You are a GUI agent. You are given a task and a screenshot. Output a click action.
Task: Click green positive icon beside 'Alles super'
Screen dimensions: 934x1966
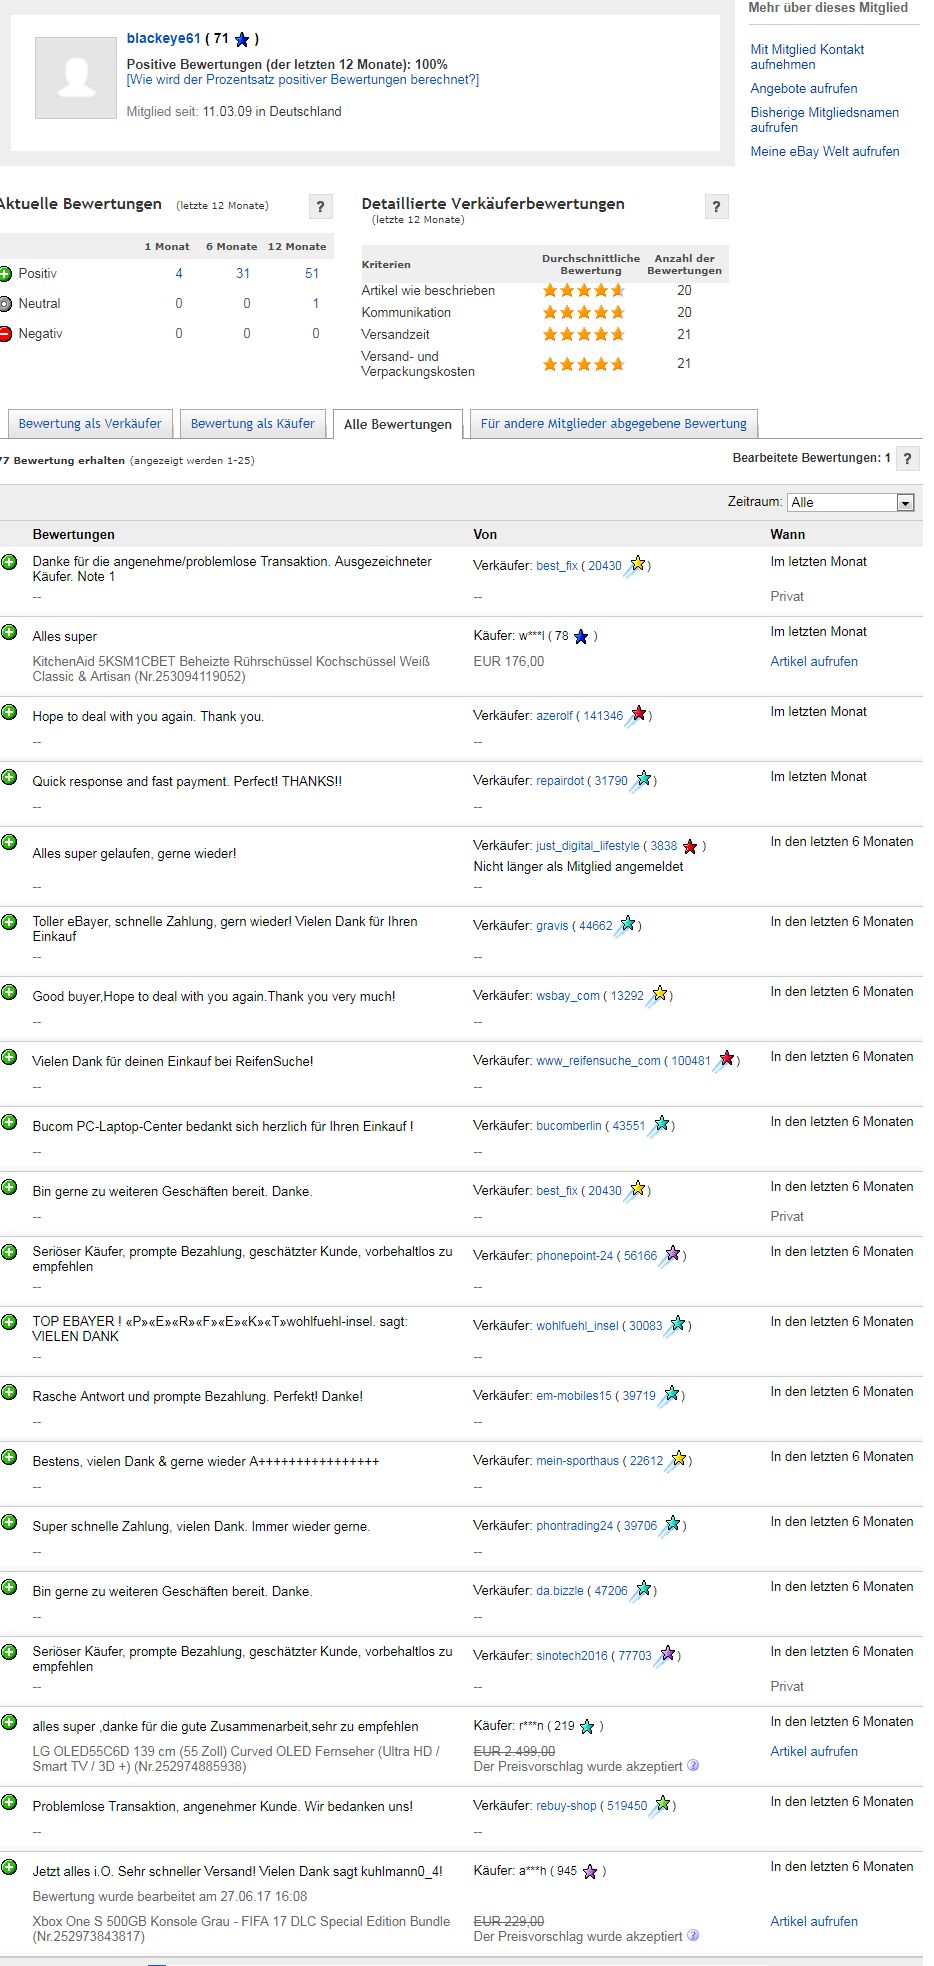pos(9,633)
